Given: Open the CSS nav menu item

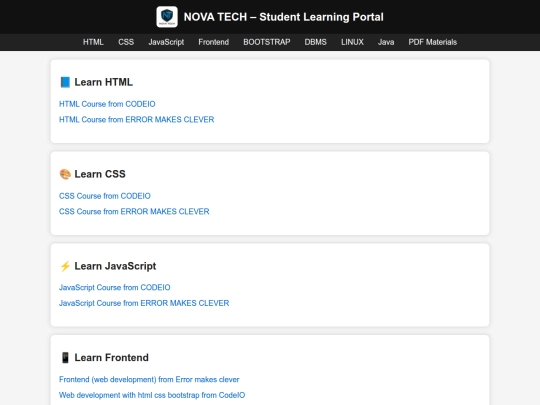Looking at the screenshot, I should click(126, 42).
